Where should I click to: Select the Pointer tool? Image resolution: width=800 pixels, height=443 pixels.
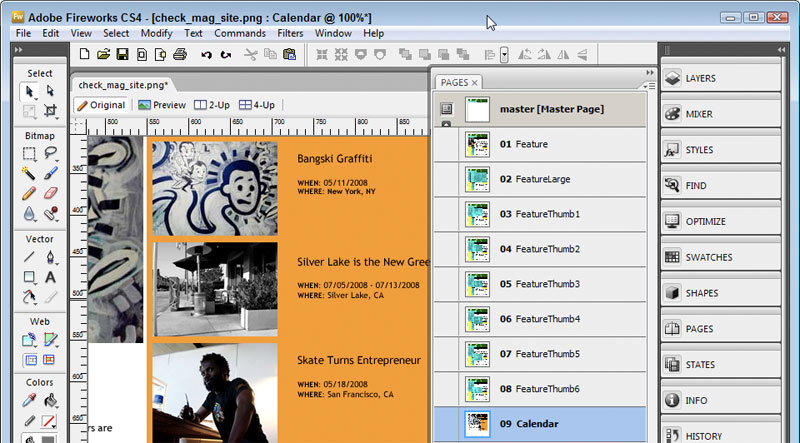[29, 92]
